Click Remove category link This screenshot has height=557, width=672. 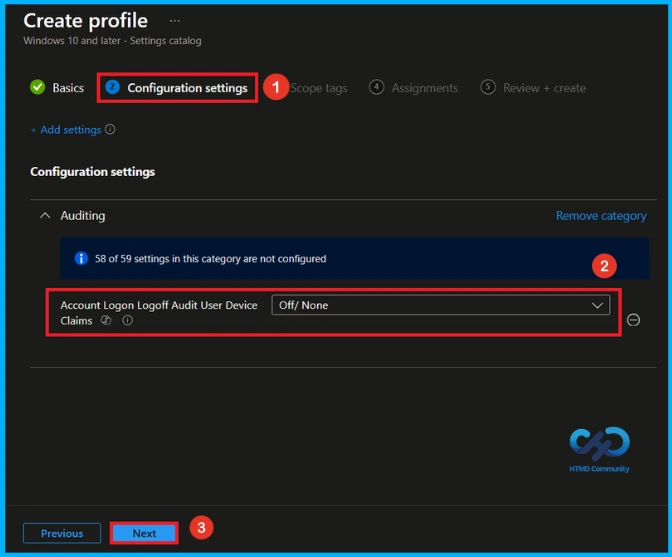601,216
